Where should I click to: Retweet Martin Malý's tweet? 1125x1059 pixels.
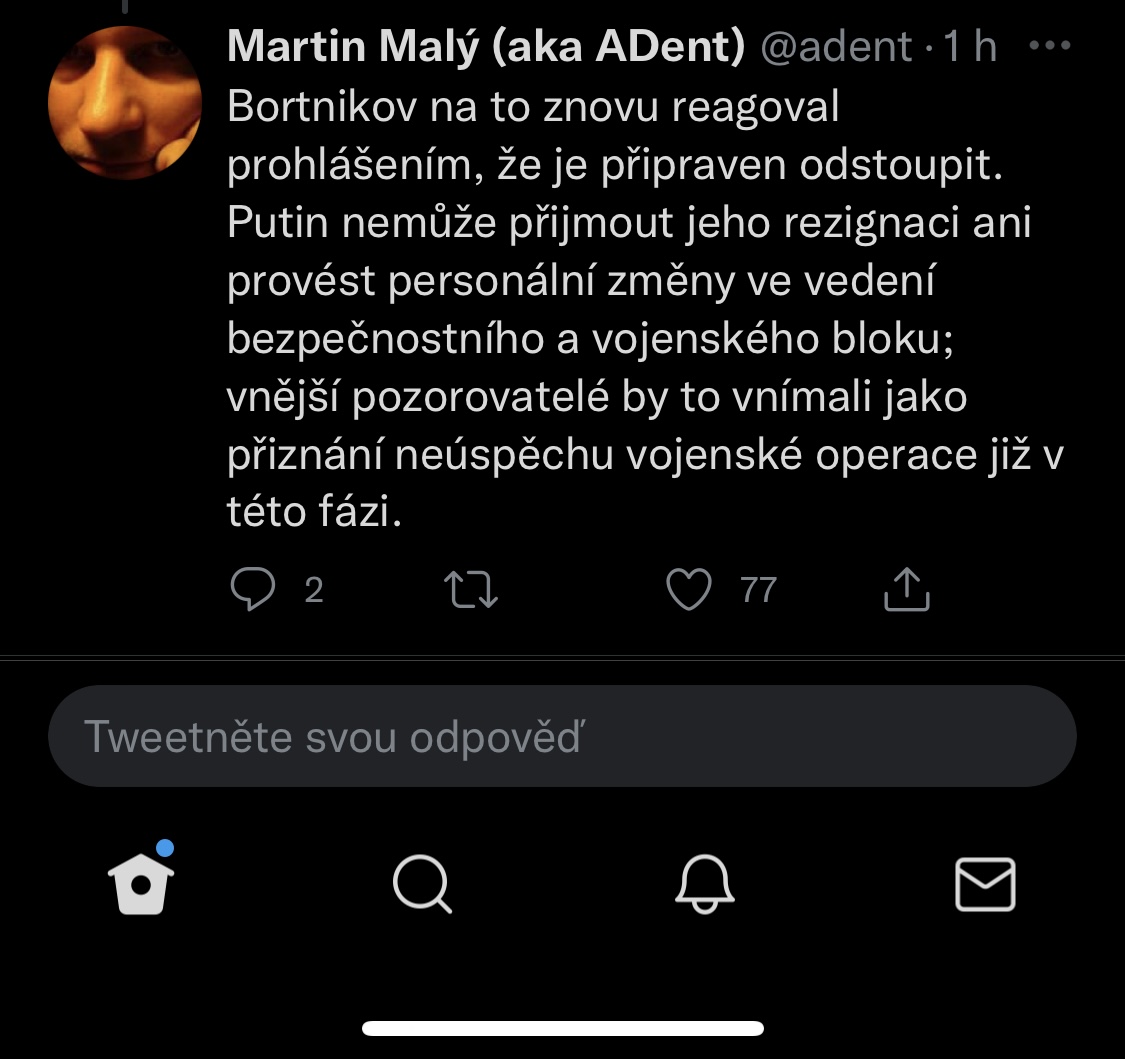[x=470, y=590]
